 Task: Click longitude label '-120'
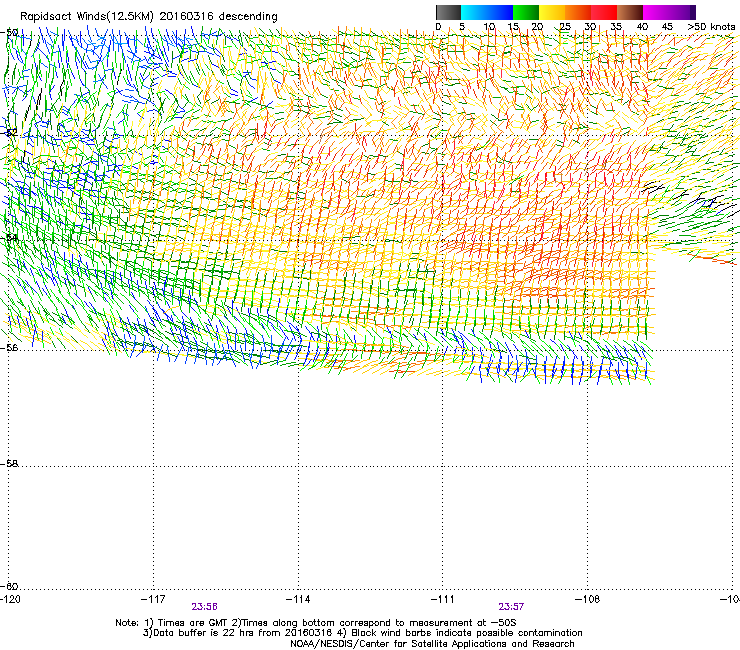tap(11, 599)
